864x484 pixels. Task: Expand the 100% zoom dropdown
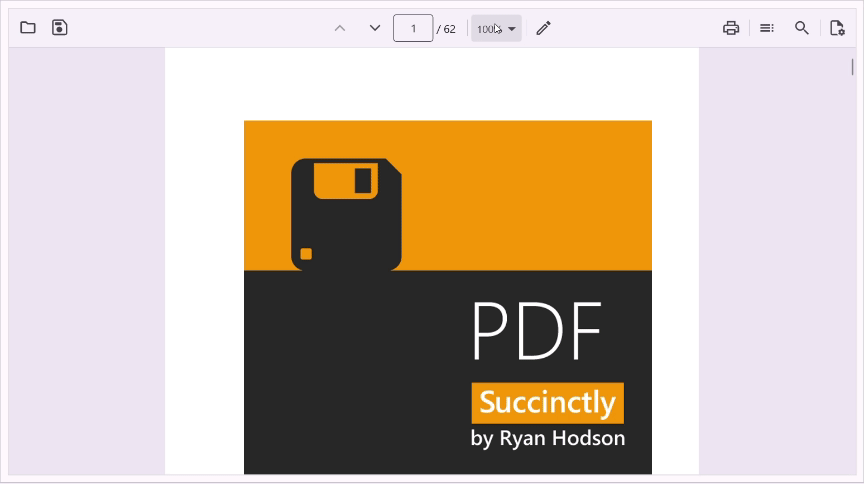pyautogui.click(x=497, y=28)
